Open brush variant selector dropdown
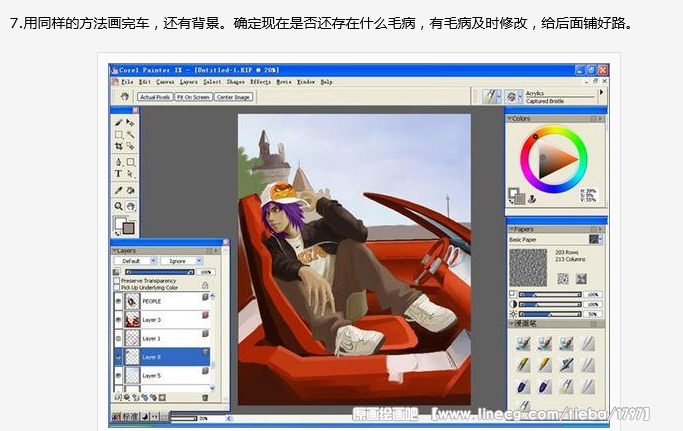 (513, 96)
